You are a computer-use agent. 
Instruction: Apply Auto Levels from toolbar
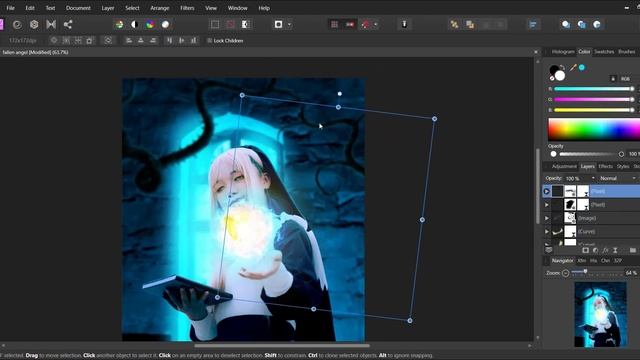pos(119,24)
